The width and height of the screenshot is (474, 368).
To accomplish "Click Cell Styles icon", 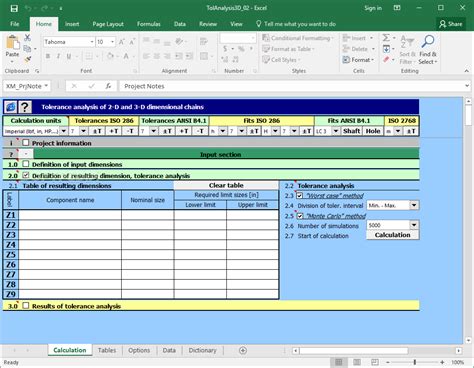I will (x=266, y=60).
